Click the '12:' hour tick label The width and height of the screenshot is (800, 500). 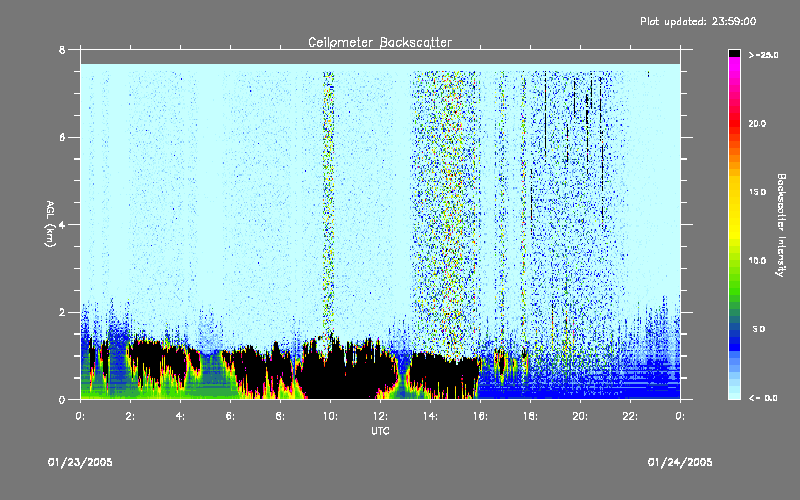[380, 416]
